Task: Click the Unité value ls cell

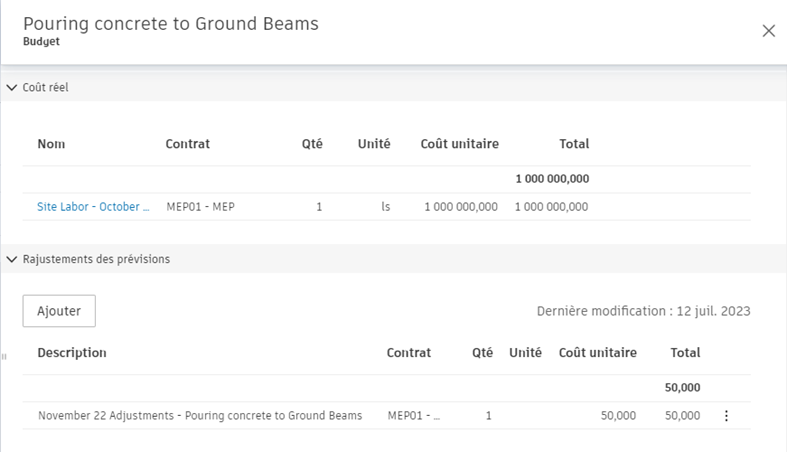Action: point(385,207)
